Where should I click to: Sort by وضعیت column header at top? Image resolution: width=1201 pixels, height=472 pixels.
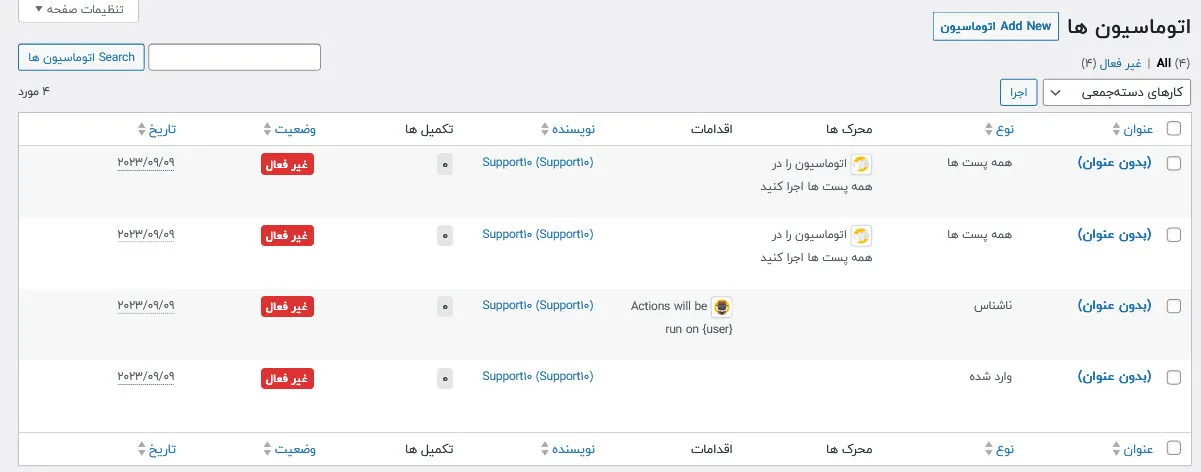(290, 130)
